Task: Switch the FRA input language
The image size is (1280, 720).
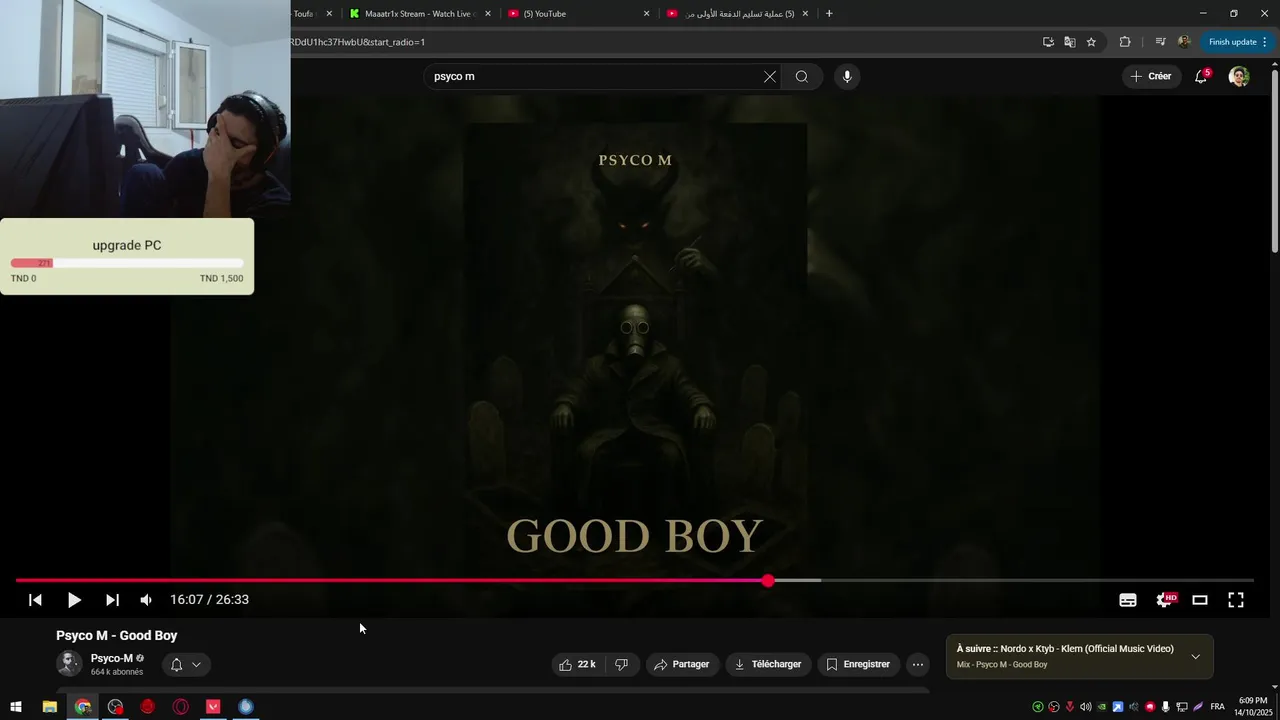Action: pyautogui.click(x=1217, y=707)
